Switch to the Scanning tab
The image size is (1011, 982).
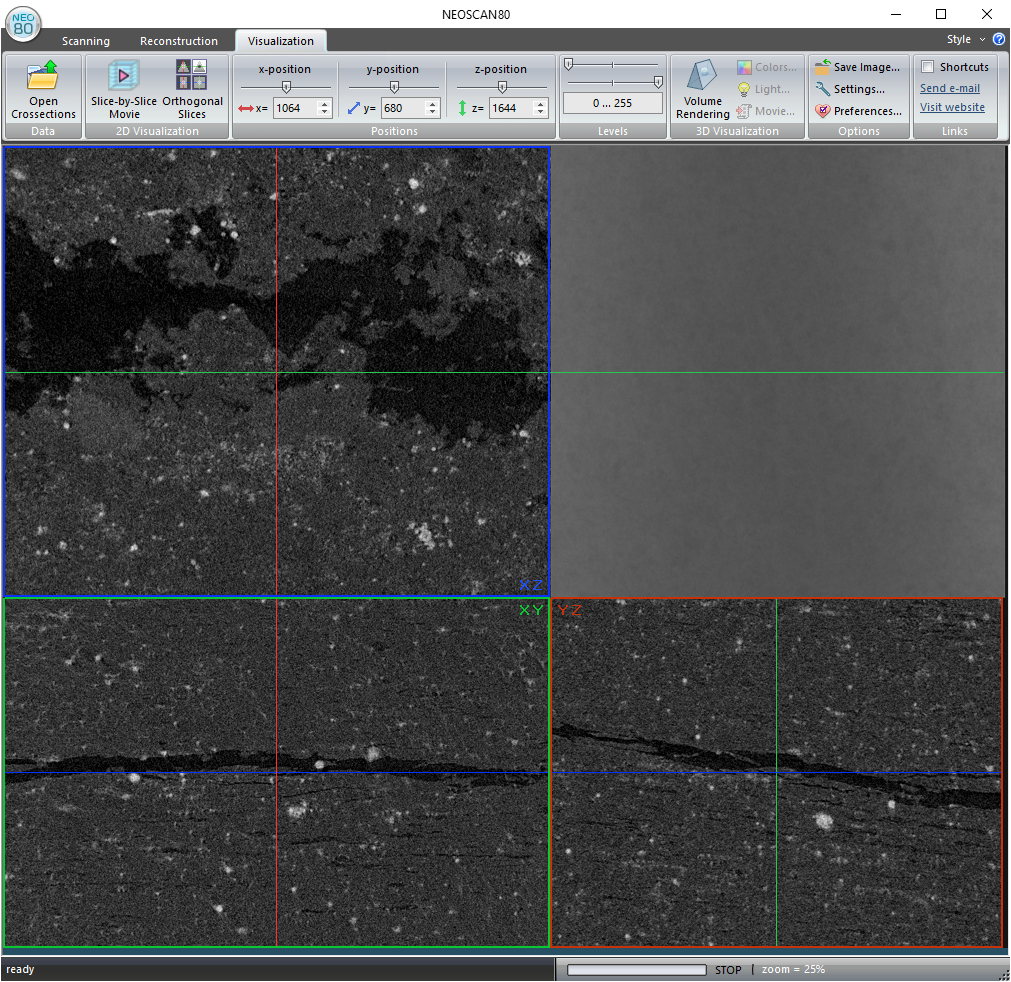pos(86,41)
